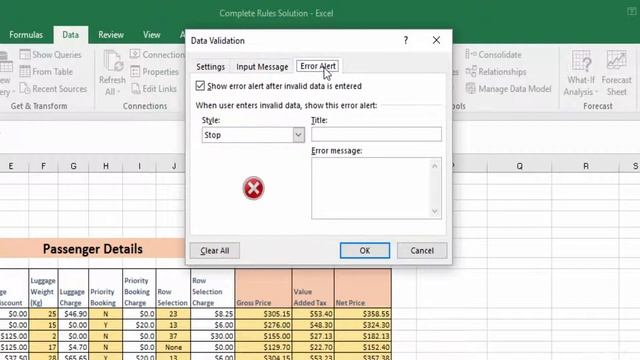Close the Data Validation dialog
640x360 pixels.
436,40
